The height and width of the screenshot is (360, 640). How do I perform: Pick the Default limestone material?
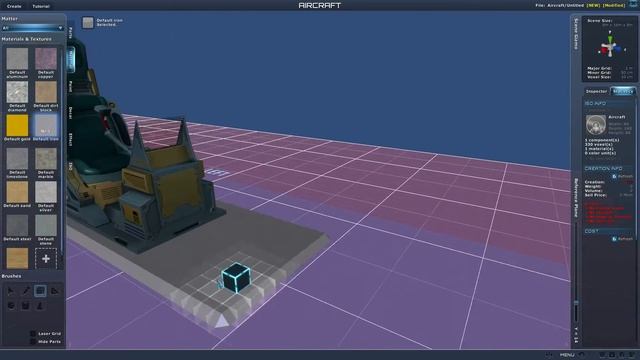[x=17, y=158]
